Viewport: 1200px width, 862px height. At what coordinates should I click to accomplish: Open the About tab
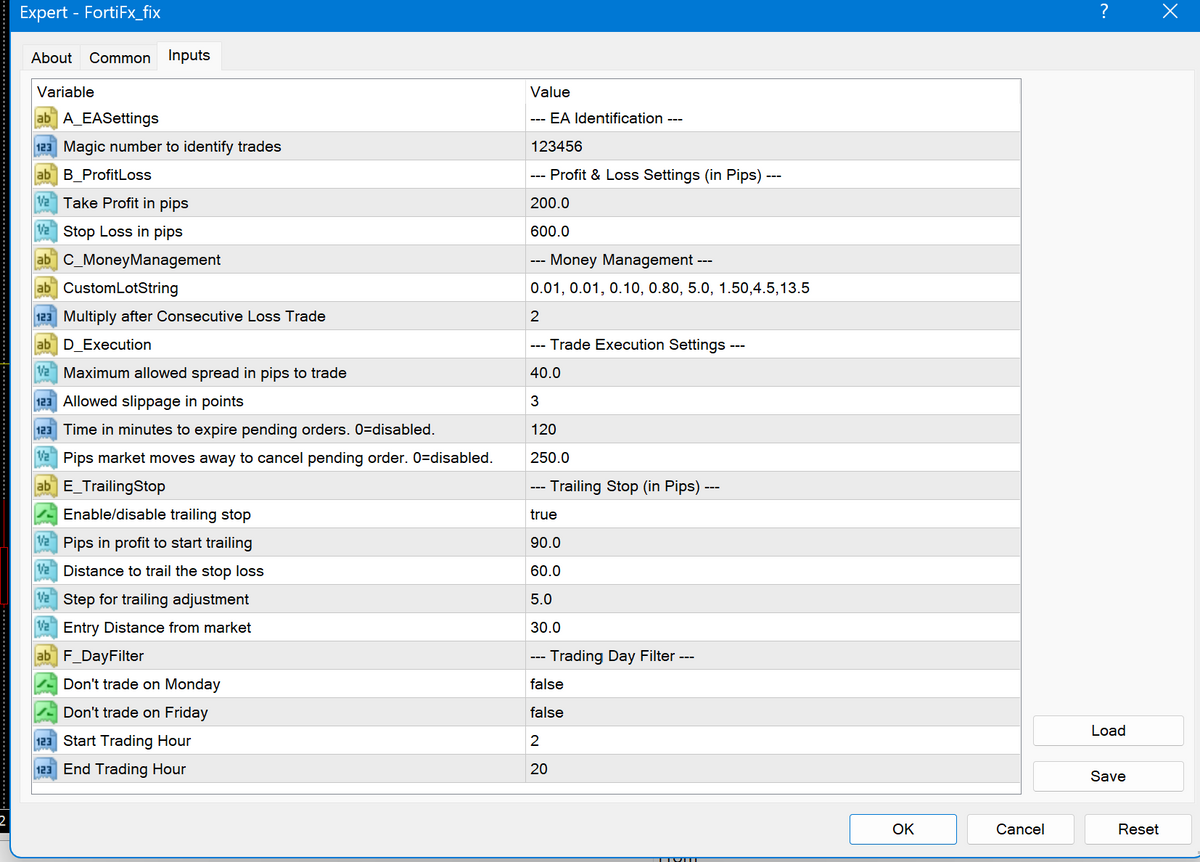coord(51,57)
